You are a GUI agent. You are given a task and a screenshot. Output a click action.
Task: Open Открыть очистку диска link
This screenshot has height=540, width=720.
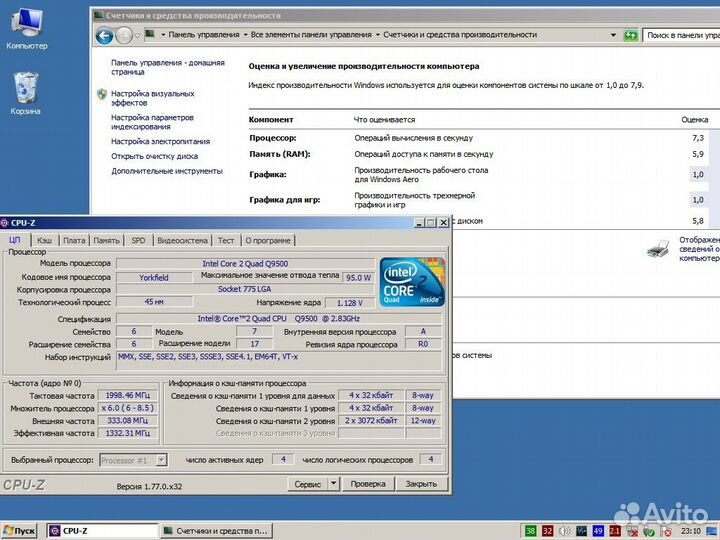154,156
